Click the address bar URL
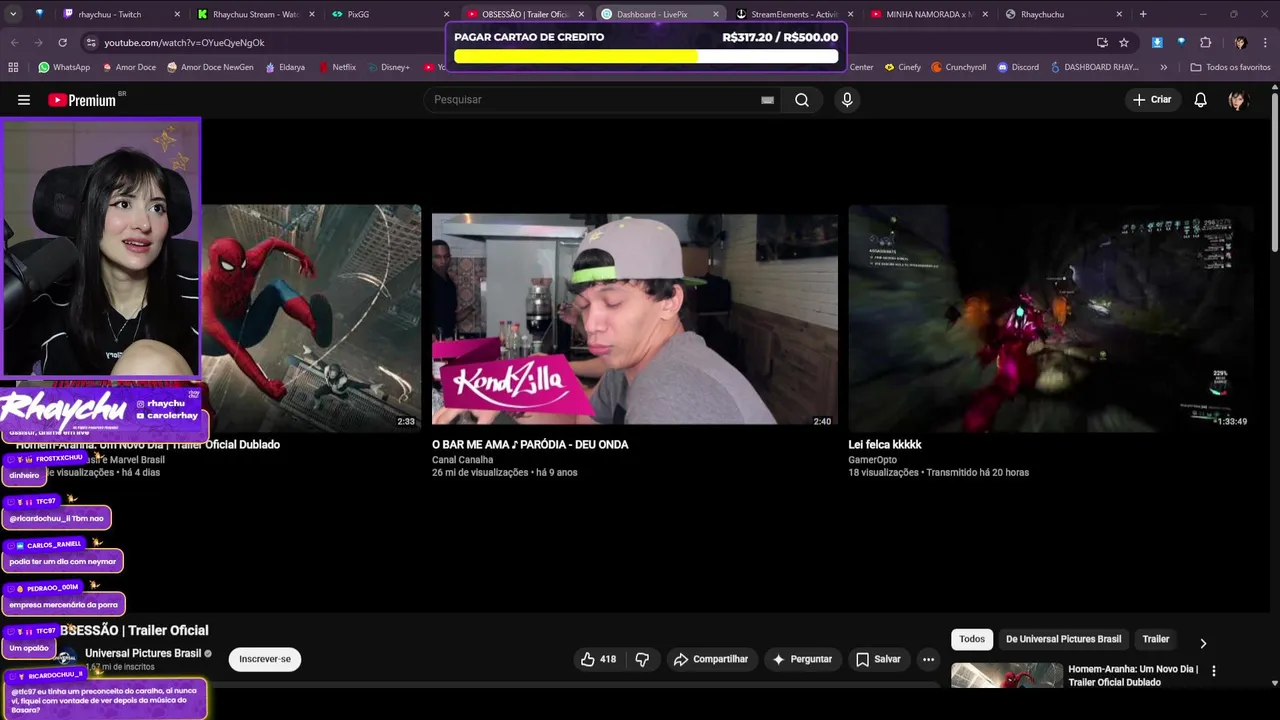1280x720 pixels. click(184, 43)
